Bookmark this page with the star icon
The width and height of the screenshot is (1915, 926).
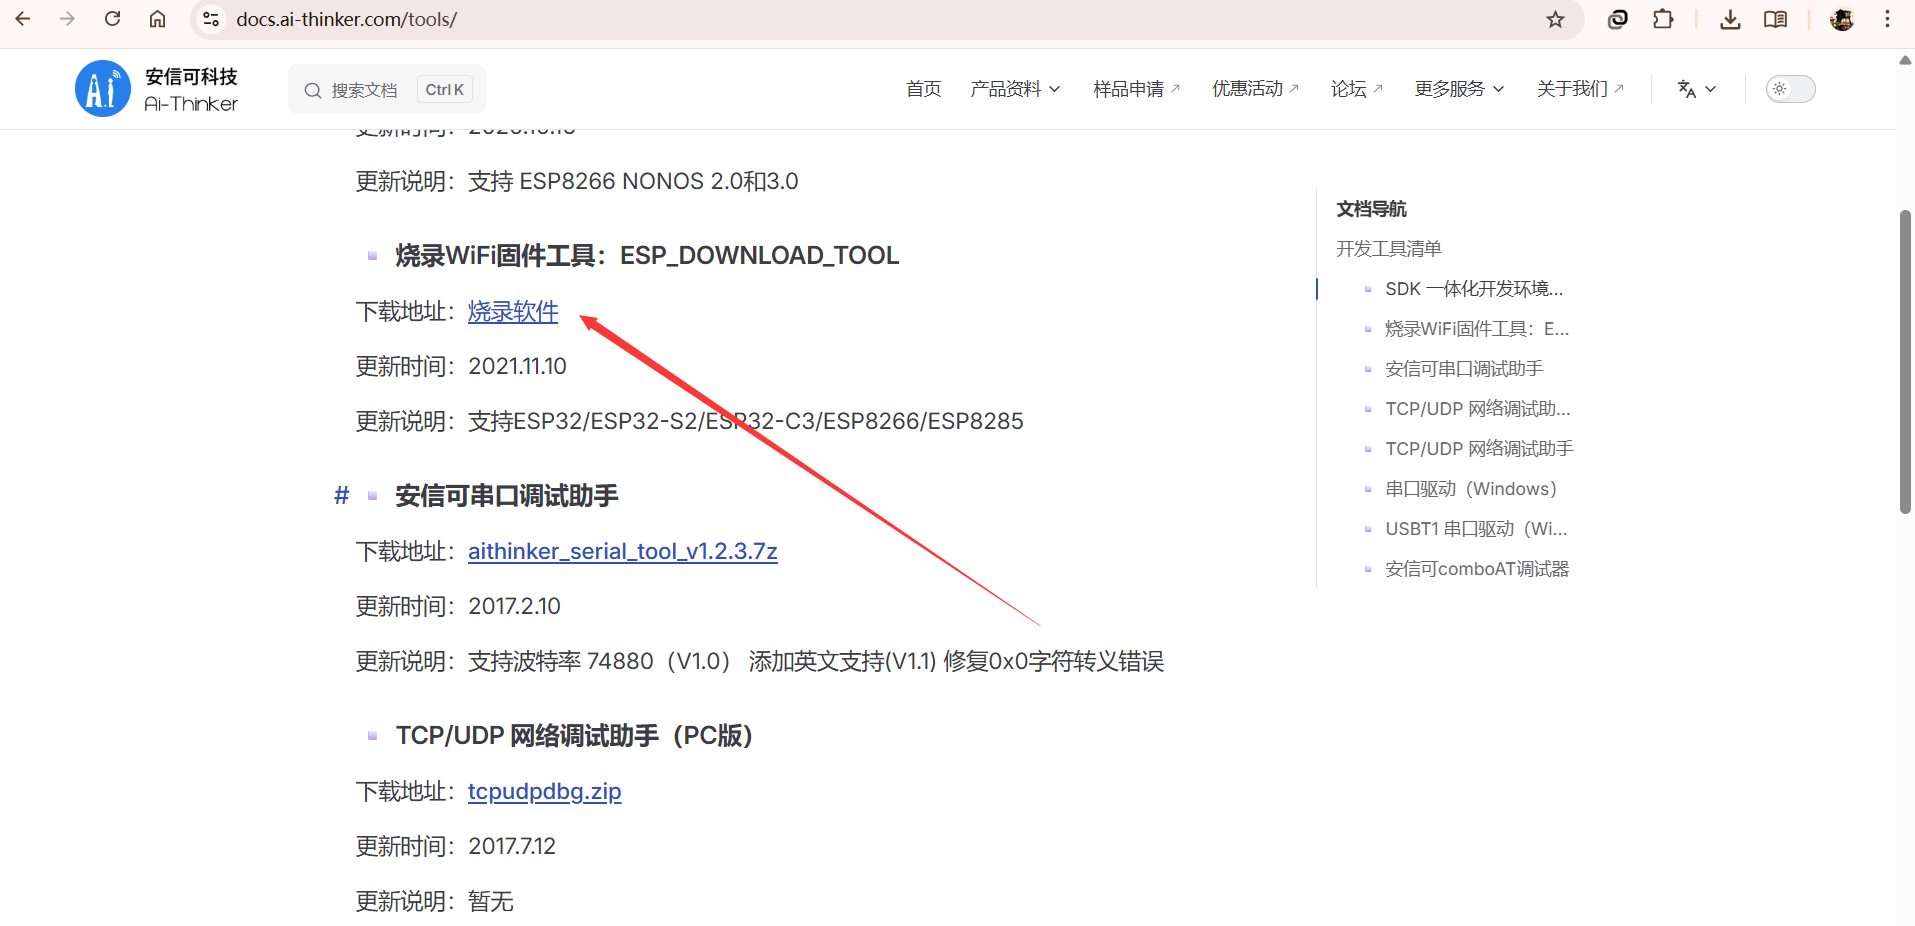(1555, 19)
